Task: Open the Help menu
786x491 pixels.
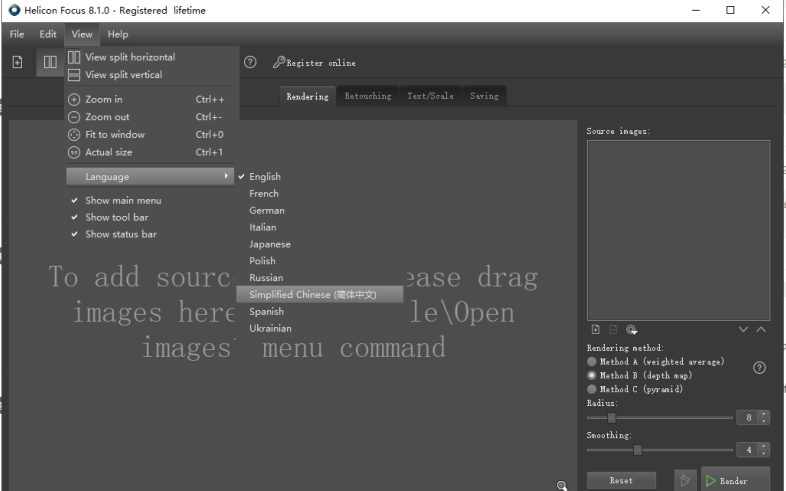Action: (118, 34)
